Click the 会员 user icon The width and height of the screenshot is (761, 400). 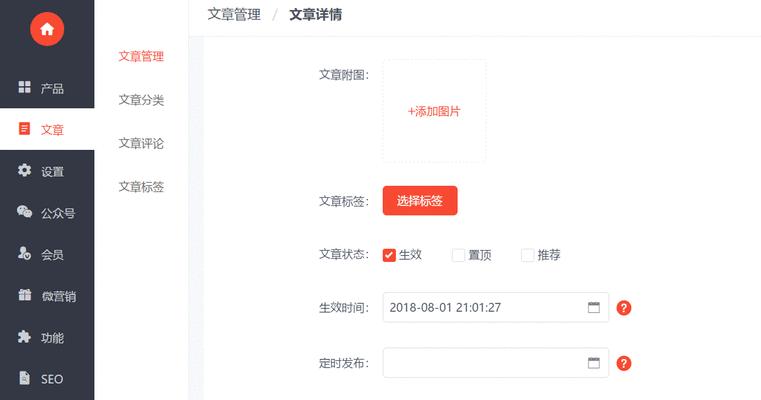click(24, 253)
